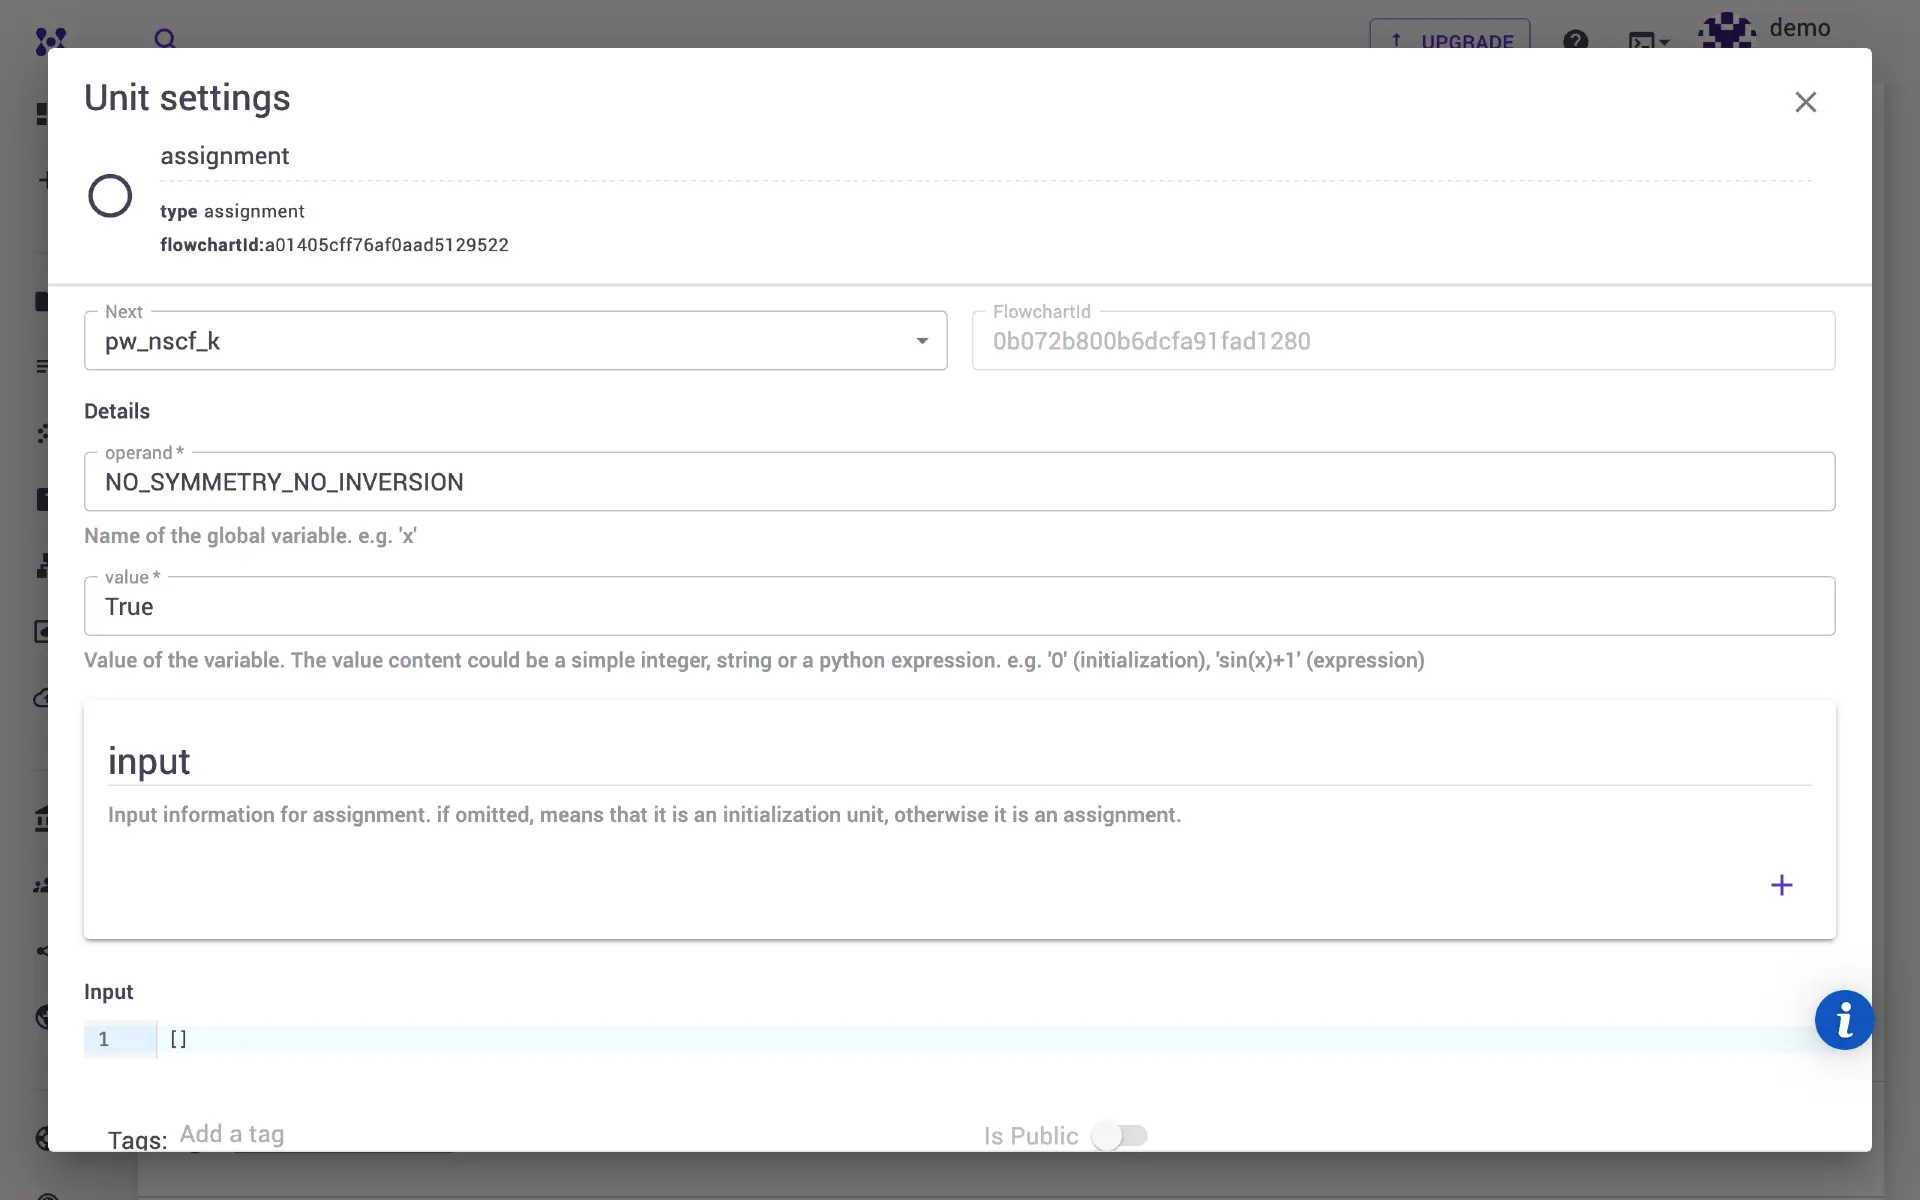Click the demo account avatar icon
Screen dimensions: 1920x1200
coord(1727,31)
